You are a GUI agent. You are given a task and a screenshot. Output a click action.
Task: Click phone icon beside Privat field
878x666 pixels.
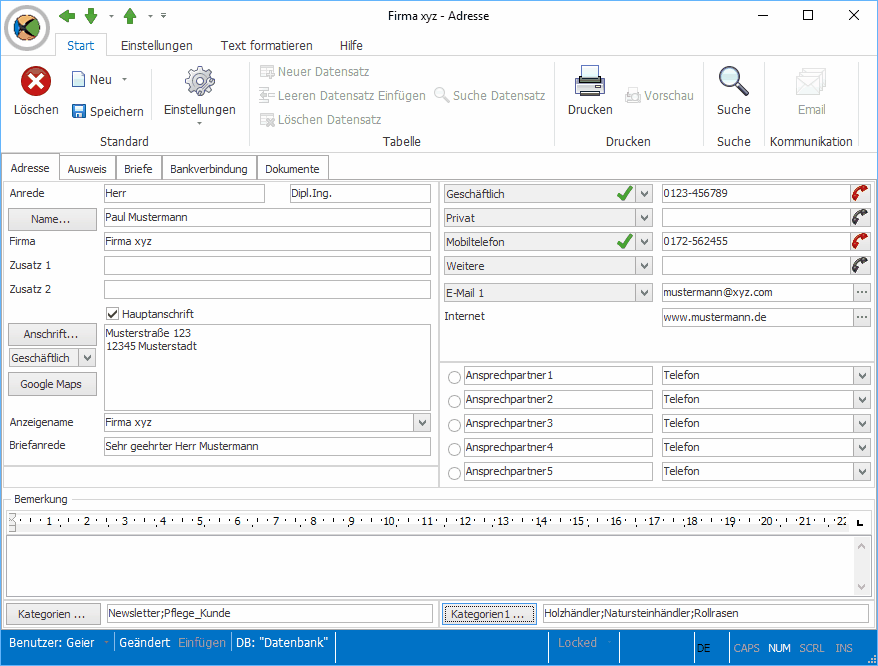tap(860, 217)
